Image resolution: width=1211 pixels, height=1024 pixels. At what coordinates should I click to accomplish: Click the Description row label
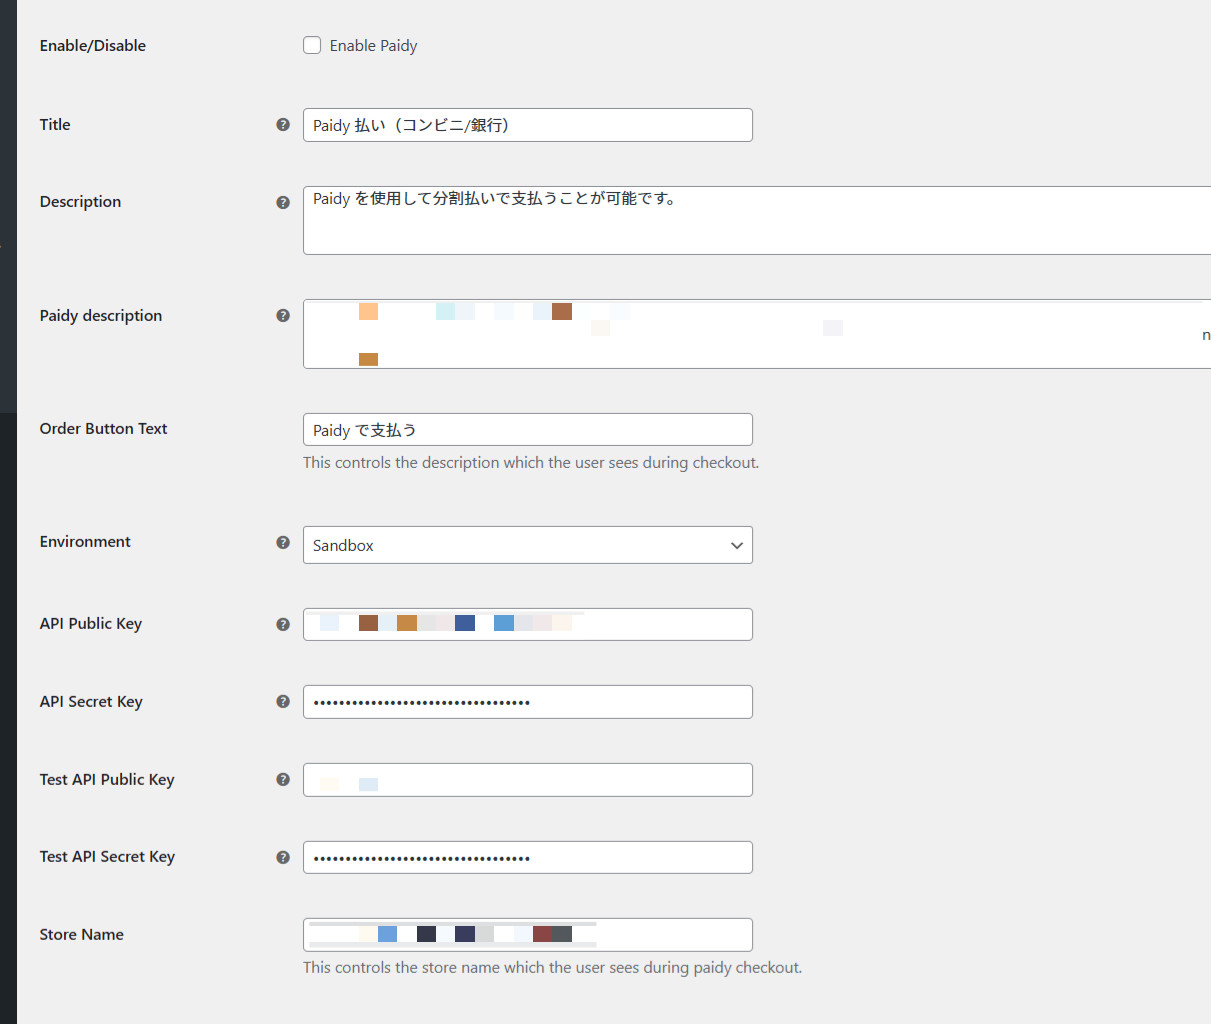click(x=80, y=202)
